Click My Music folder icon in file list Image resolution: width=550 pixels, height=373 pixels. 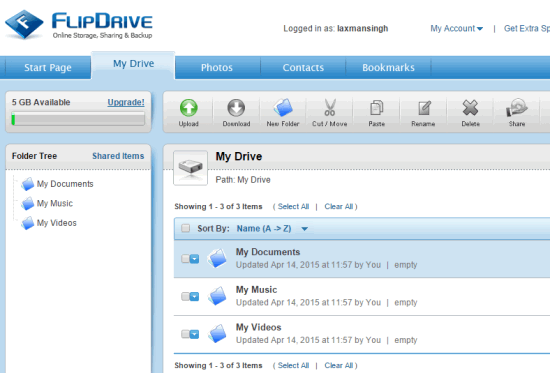click(217, 296)
